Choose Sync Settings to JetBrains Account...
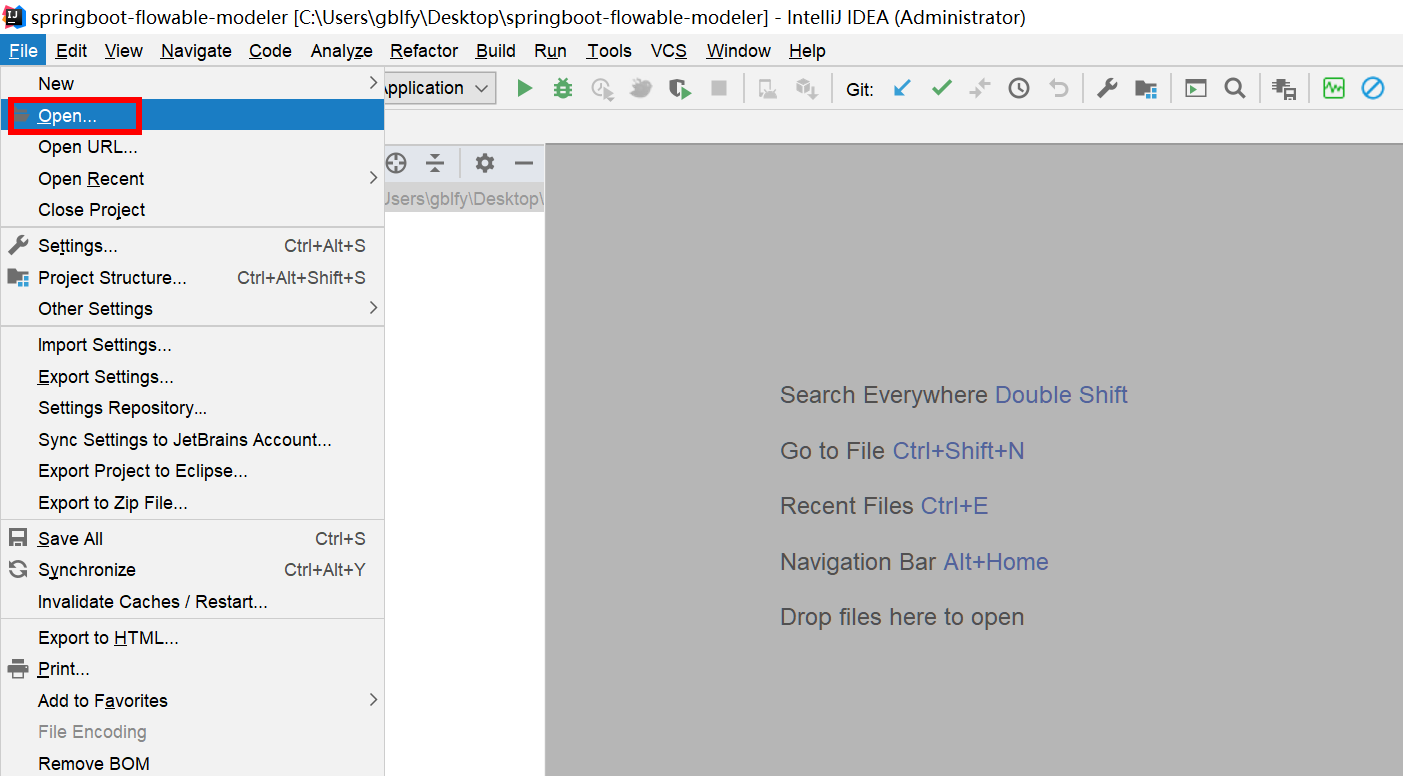Image resolution: width=1403 pixels, height=776 pixels. (x=192, y=440)
